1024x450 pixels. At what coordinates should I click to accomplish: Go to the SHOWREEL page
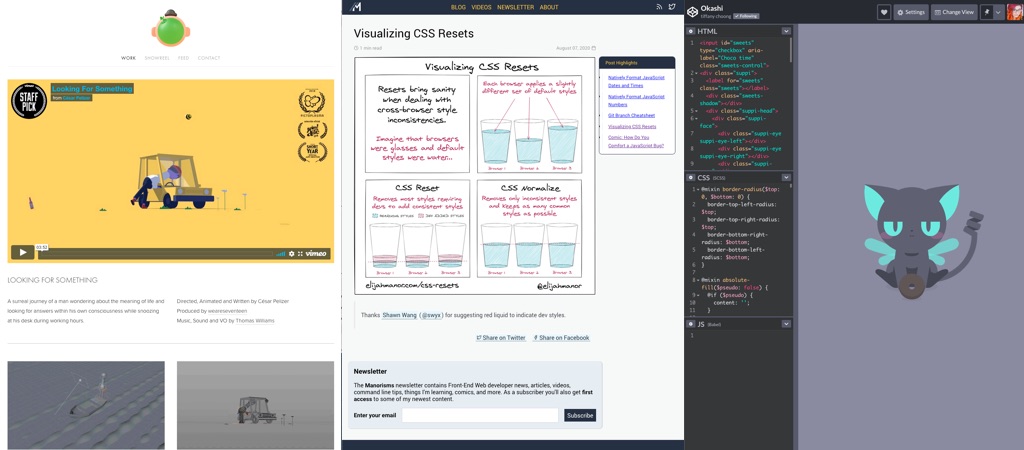pos(157,58)
